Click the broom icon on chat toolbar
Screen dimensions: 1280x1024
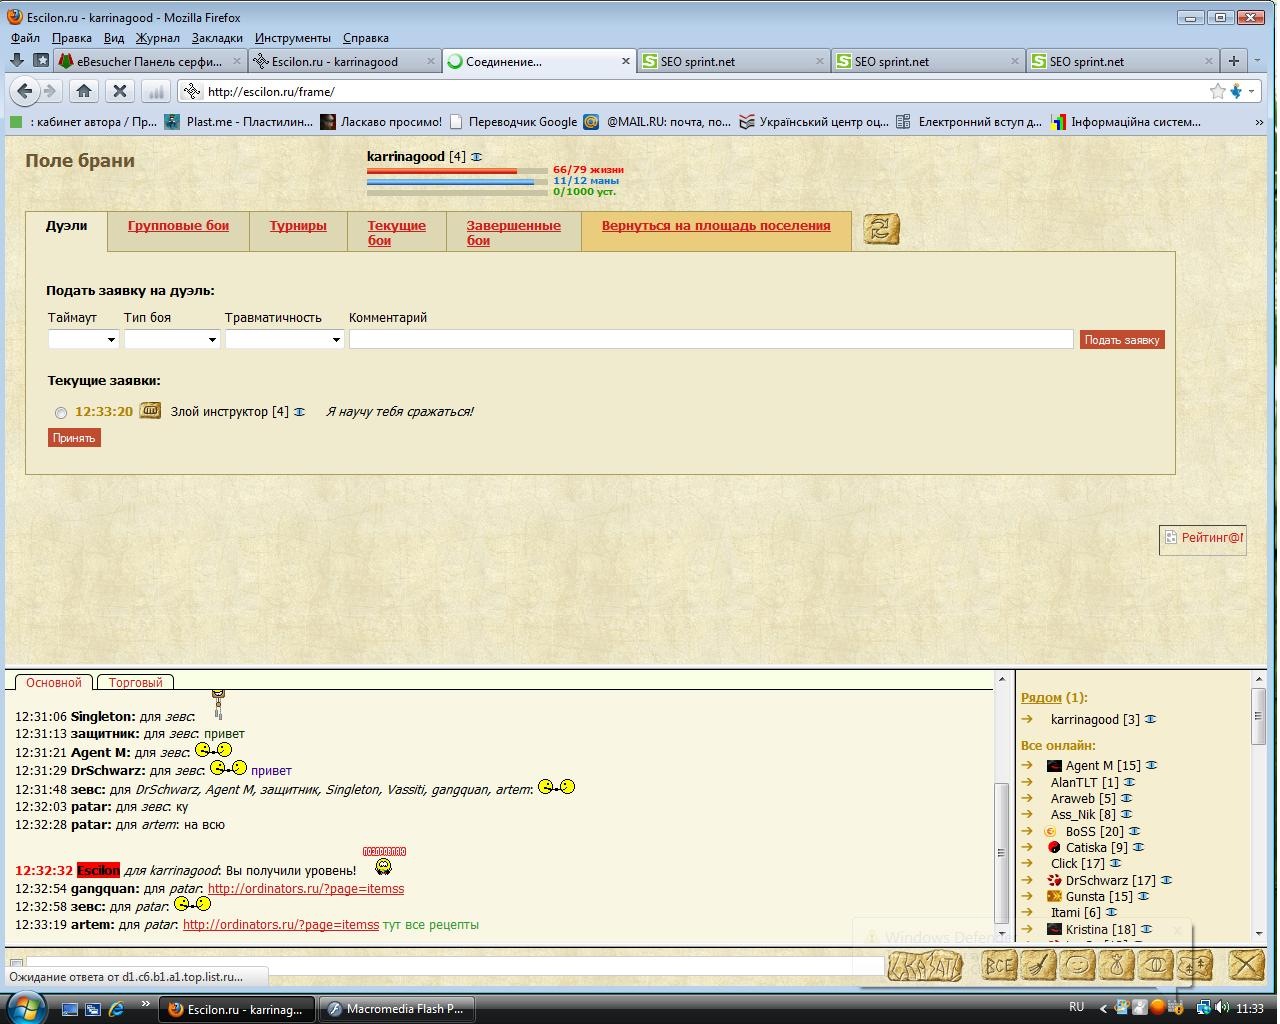[1040, 965]
